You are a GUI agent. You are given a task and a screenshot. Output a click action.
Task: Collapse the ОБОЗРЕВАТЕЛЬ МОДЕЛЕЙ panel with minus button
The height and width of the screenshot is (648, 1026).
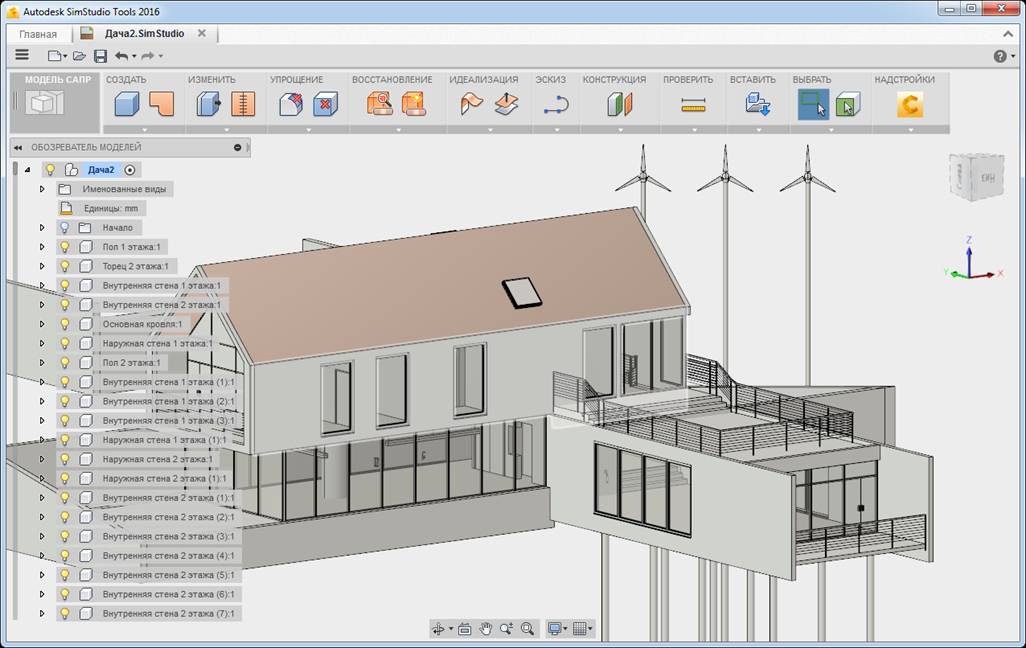237,147
